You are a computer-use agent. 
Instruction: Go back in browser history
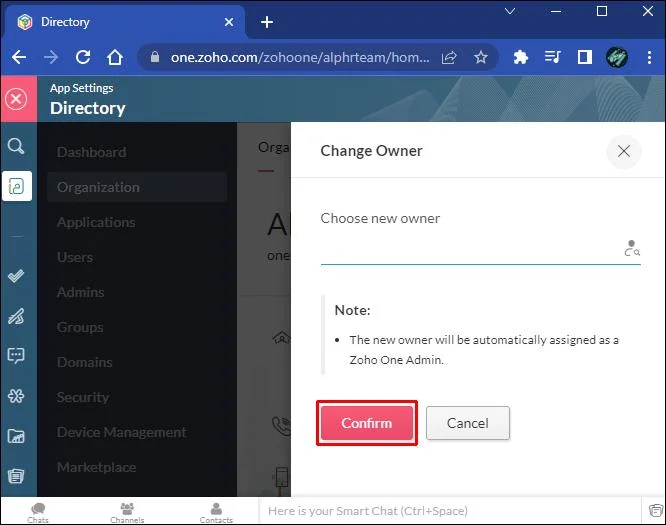pos(19,57)
